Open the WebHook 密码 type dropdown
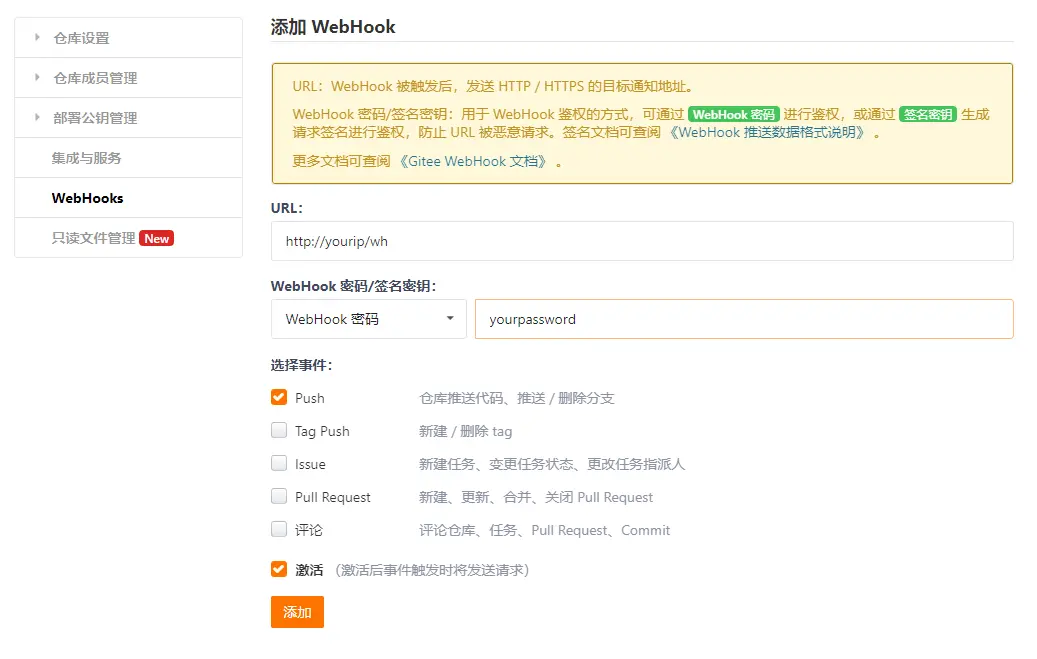This screenshot has width=1037, height=659. [368, 319]
